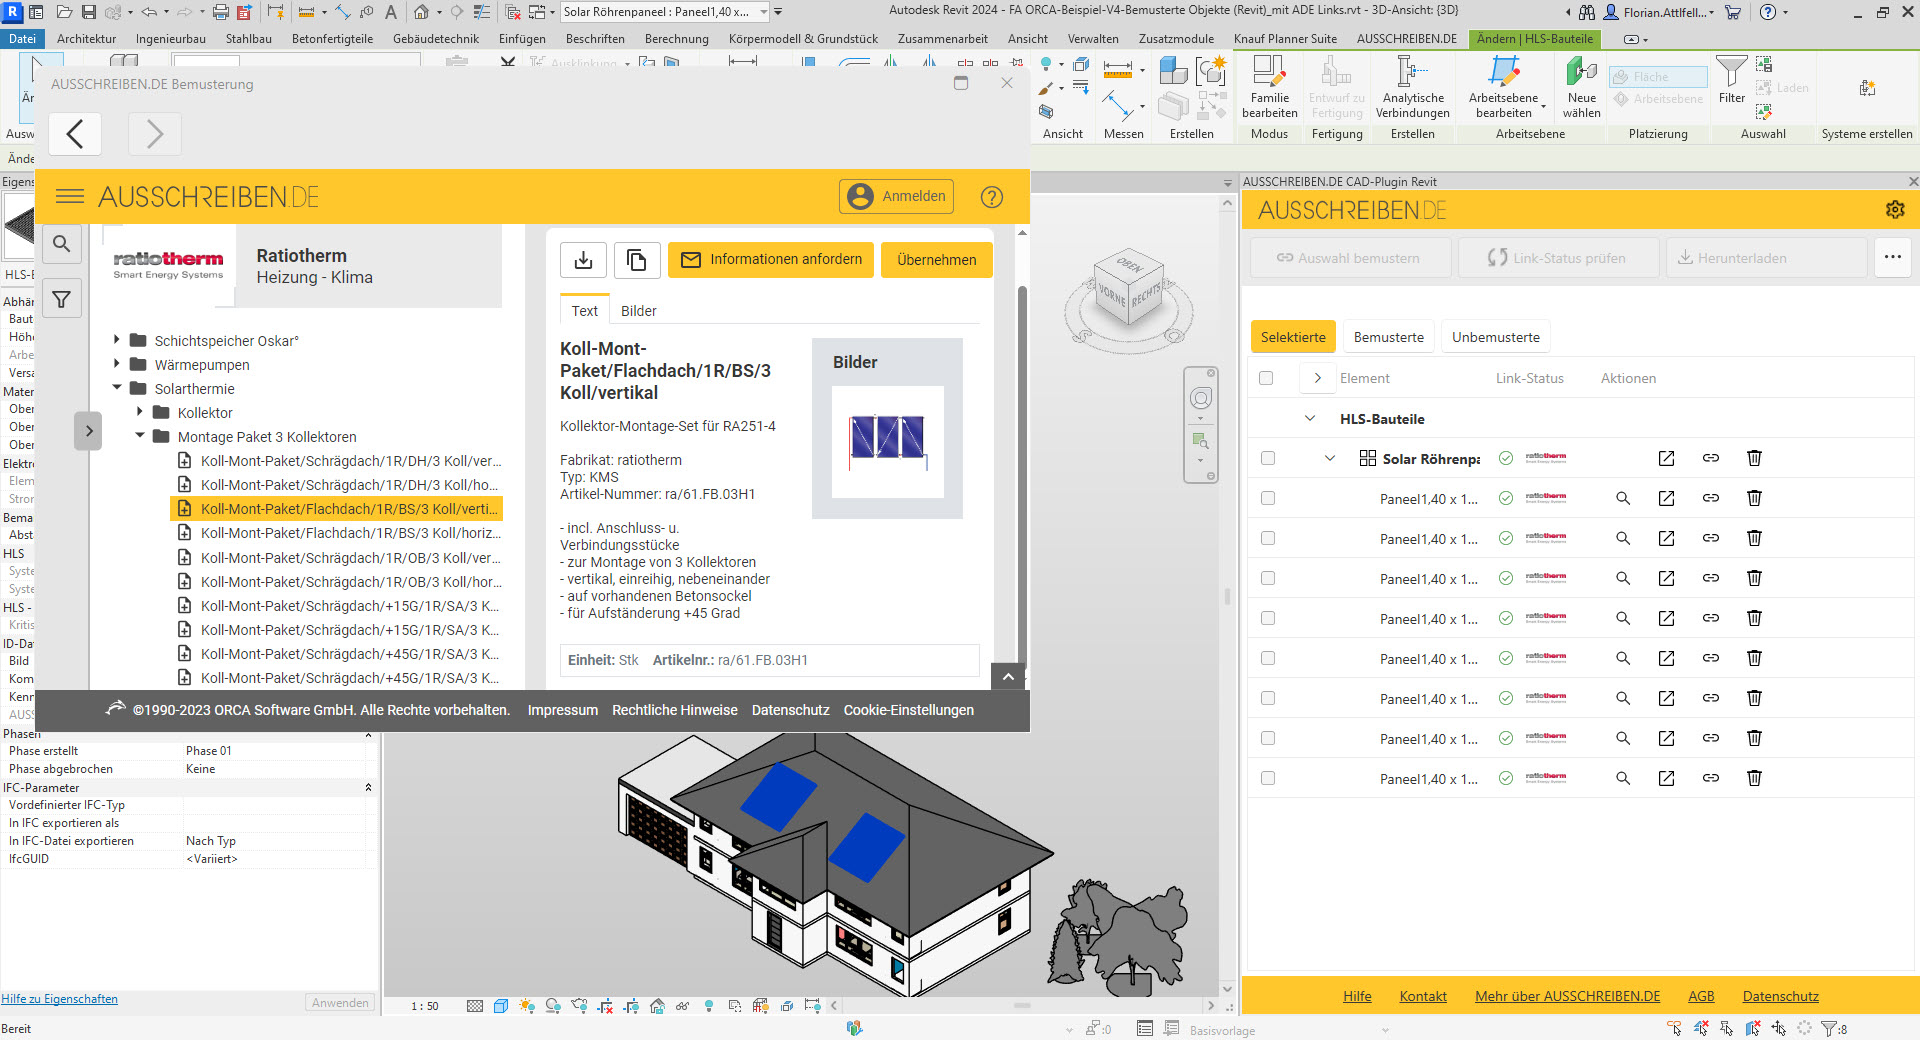Viewport: 1920px width, 1040px height.
Task: Open the AUSSCHREIBEN.DE hamburger menu
Action: (x=70, y=196)
